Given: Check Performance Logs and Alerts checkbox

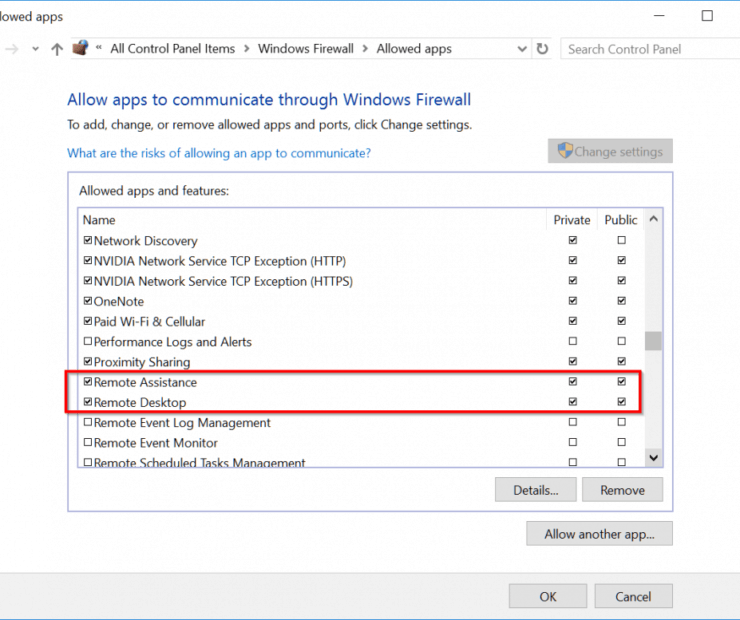Looking at the screenshot, I should 88,341.
